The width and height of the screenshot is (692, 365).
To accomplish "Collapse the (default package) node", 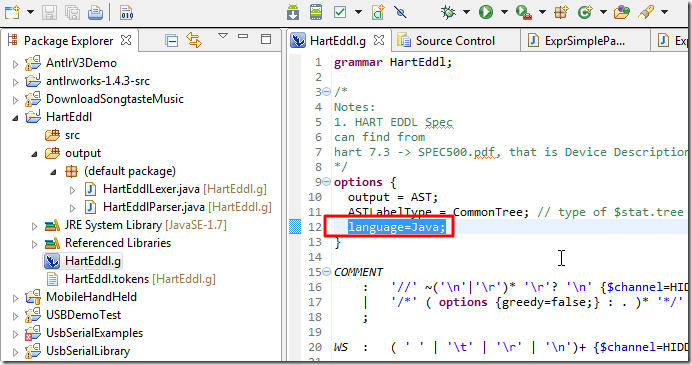I will pyautogui.click(x=53, y=172).
